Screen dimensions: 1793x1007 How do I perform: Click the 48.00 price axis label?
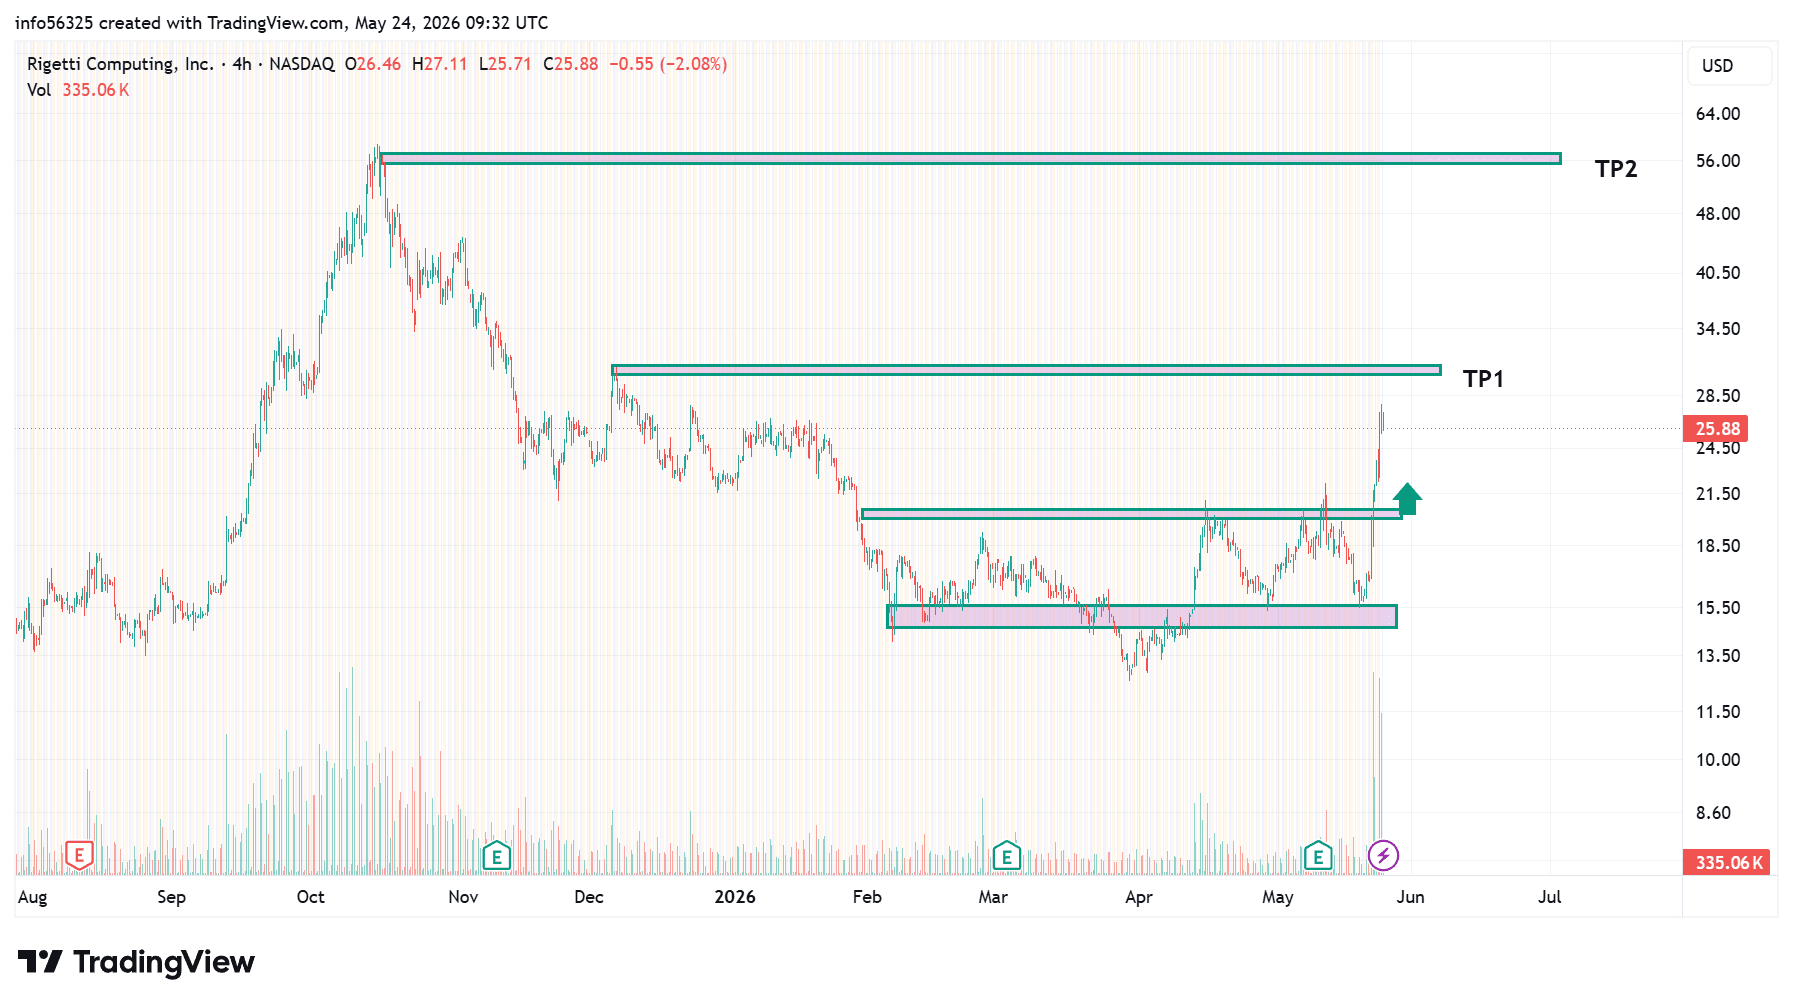(x=1718, y=214)
